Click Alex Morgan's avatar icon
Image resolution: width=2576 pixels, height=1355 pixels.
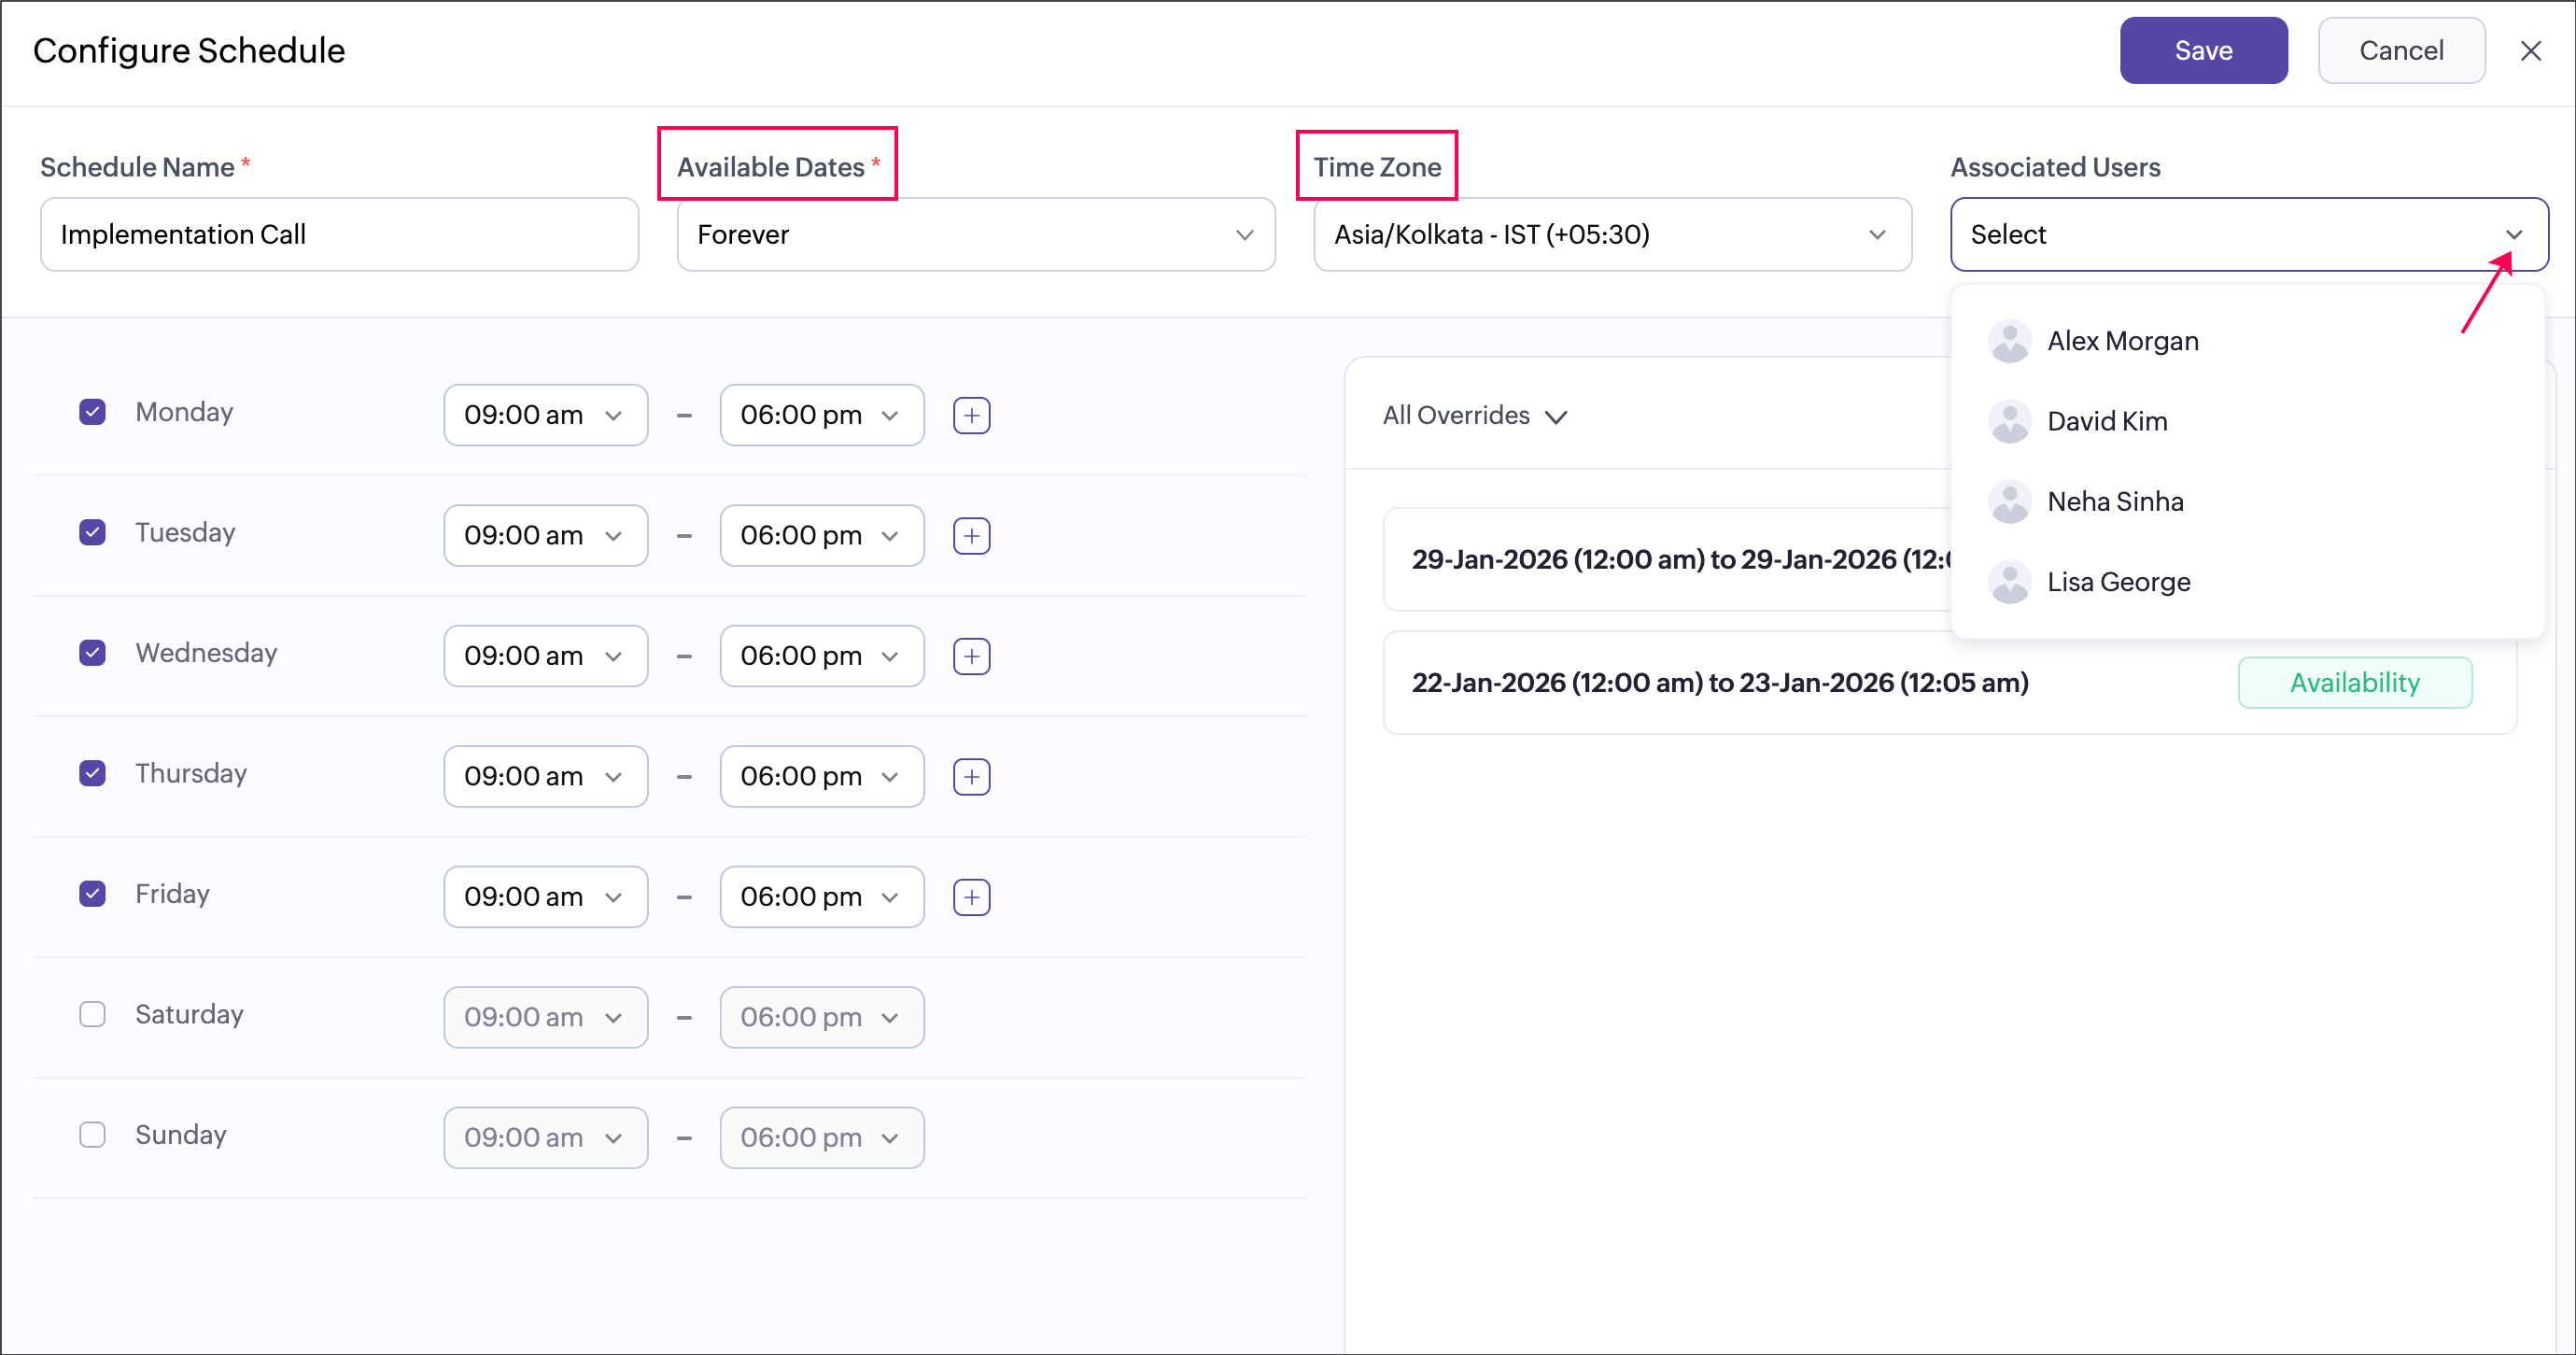2009,341
